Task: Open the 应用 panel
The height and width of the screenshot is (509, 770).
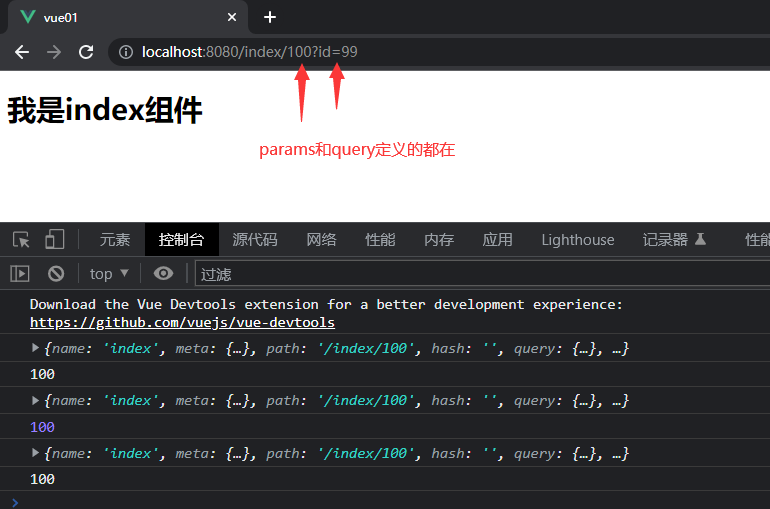Action: (497, 240)
